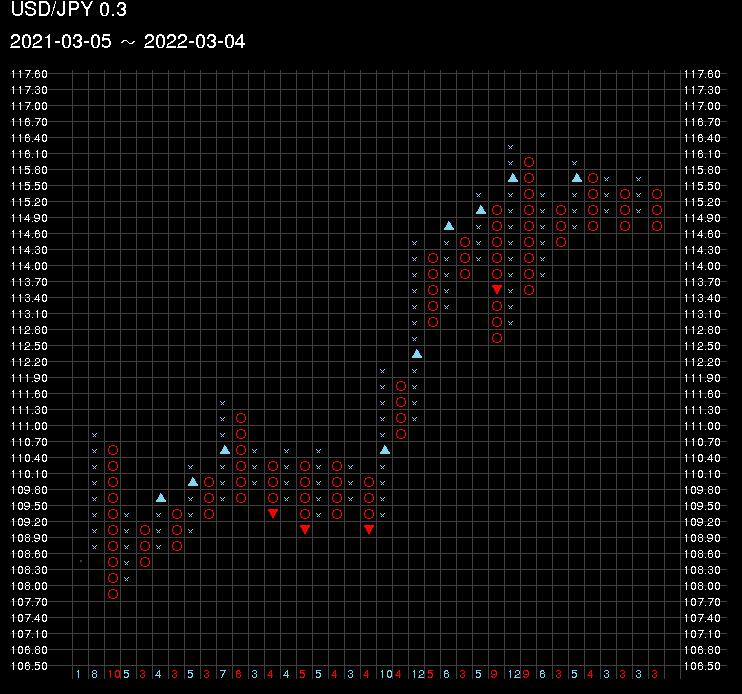Click the red down-triangle at the 109.20 level
Image resolution: width=742 pixels, height=694 pixels.
(x=273, y=513)
